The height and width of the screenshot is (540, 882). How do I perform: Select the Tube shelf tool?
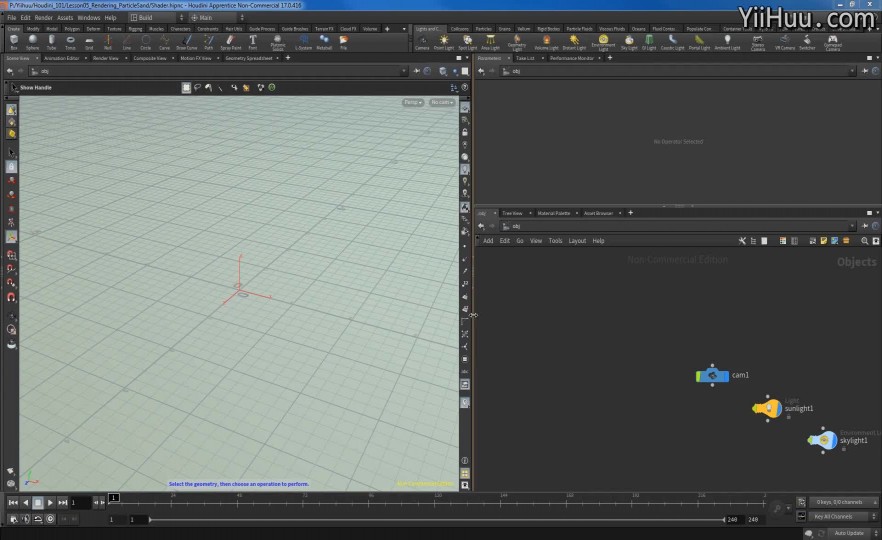(51, 42)
